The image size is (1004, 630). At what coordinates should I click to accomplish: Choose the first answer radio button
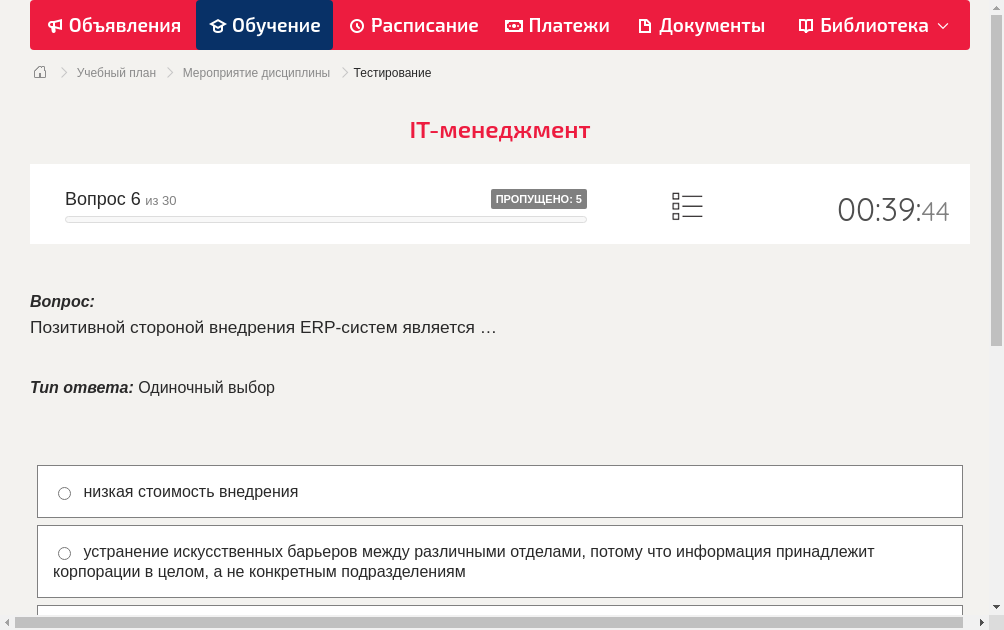point(64,492)
